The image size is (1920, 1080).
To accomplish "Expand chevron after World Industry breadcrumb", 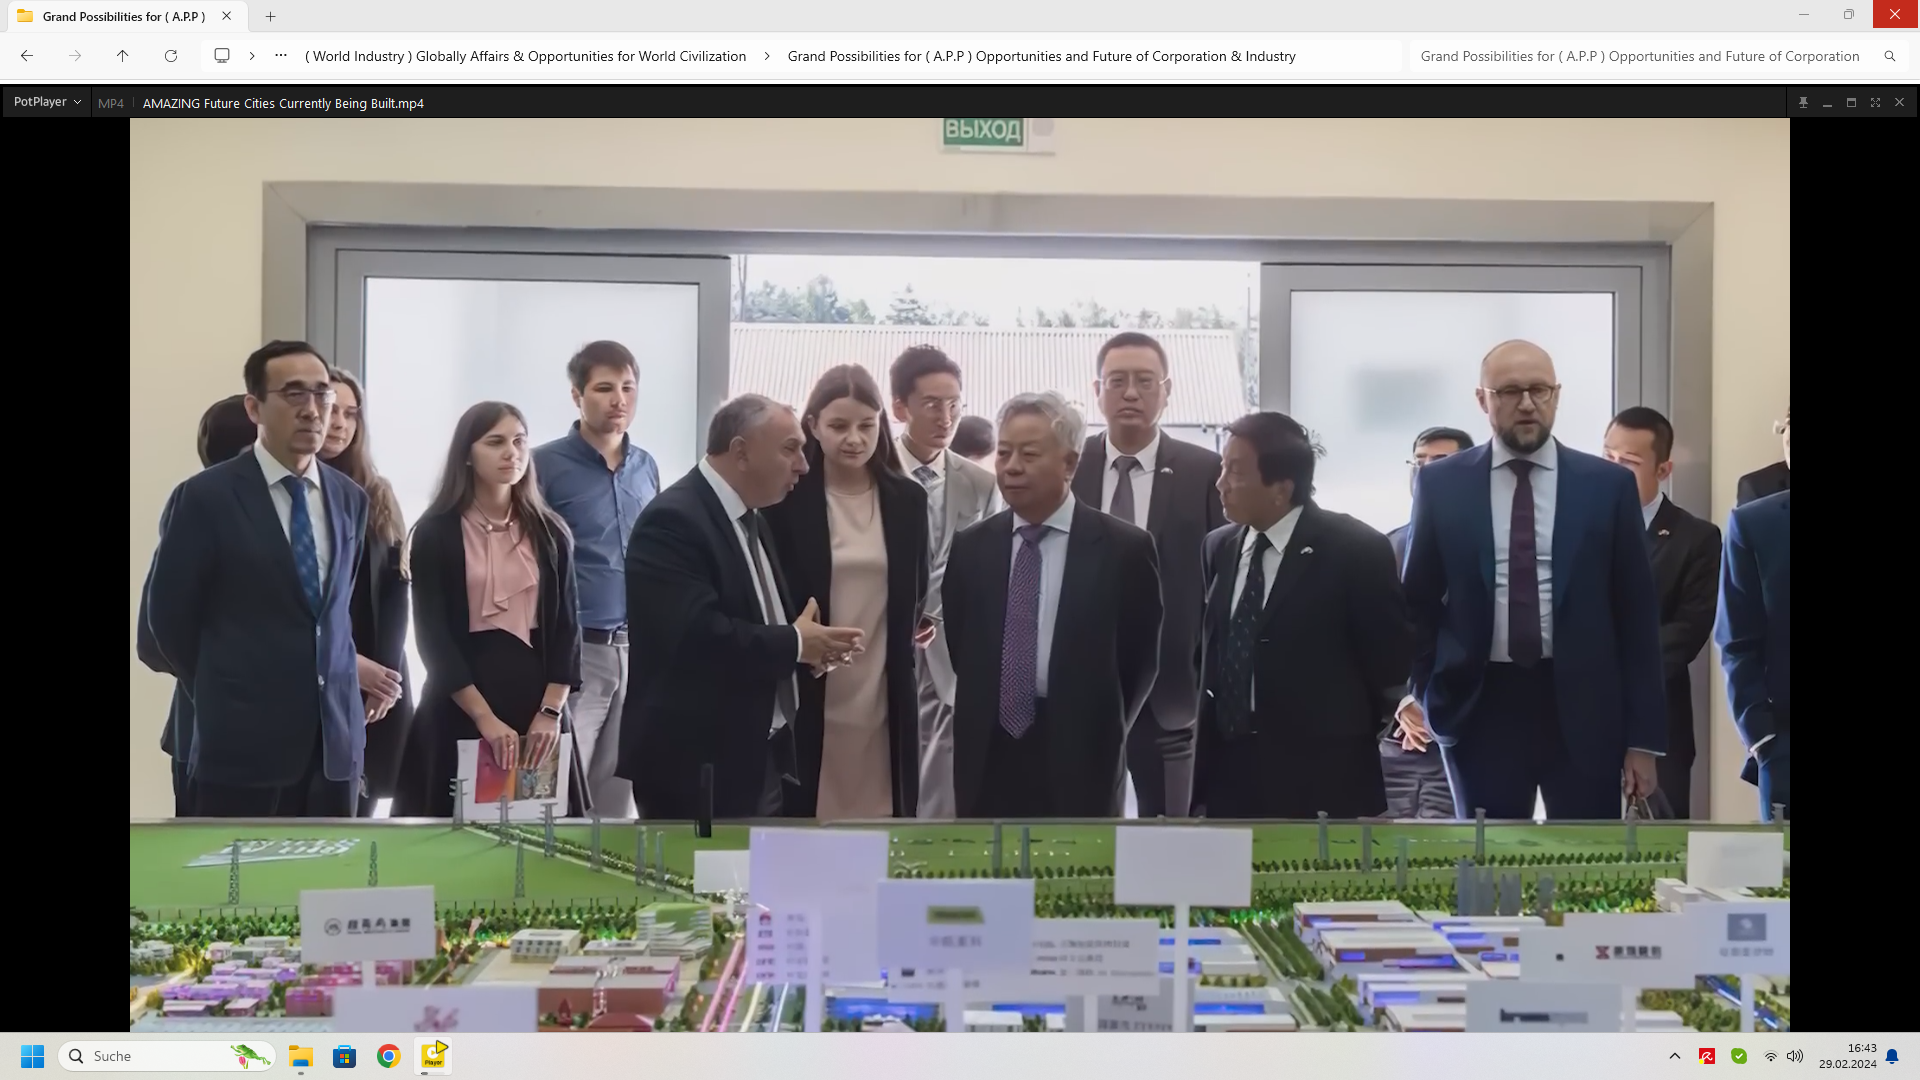I will [x=767, y=56].
